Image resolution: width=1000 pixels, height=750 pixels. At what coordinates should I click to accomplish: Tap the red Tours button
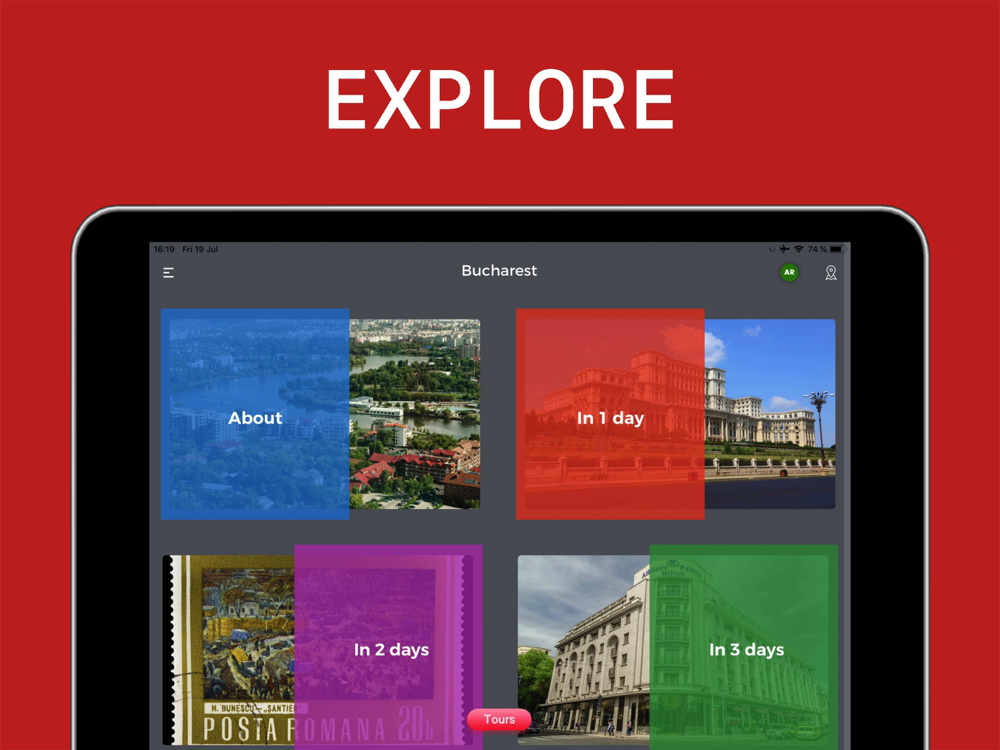[499, 719]
